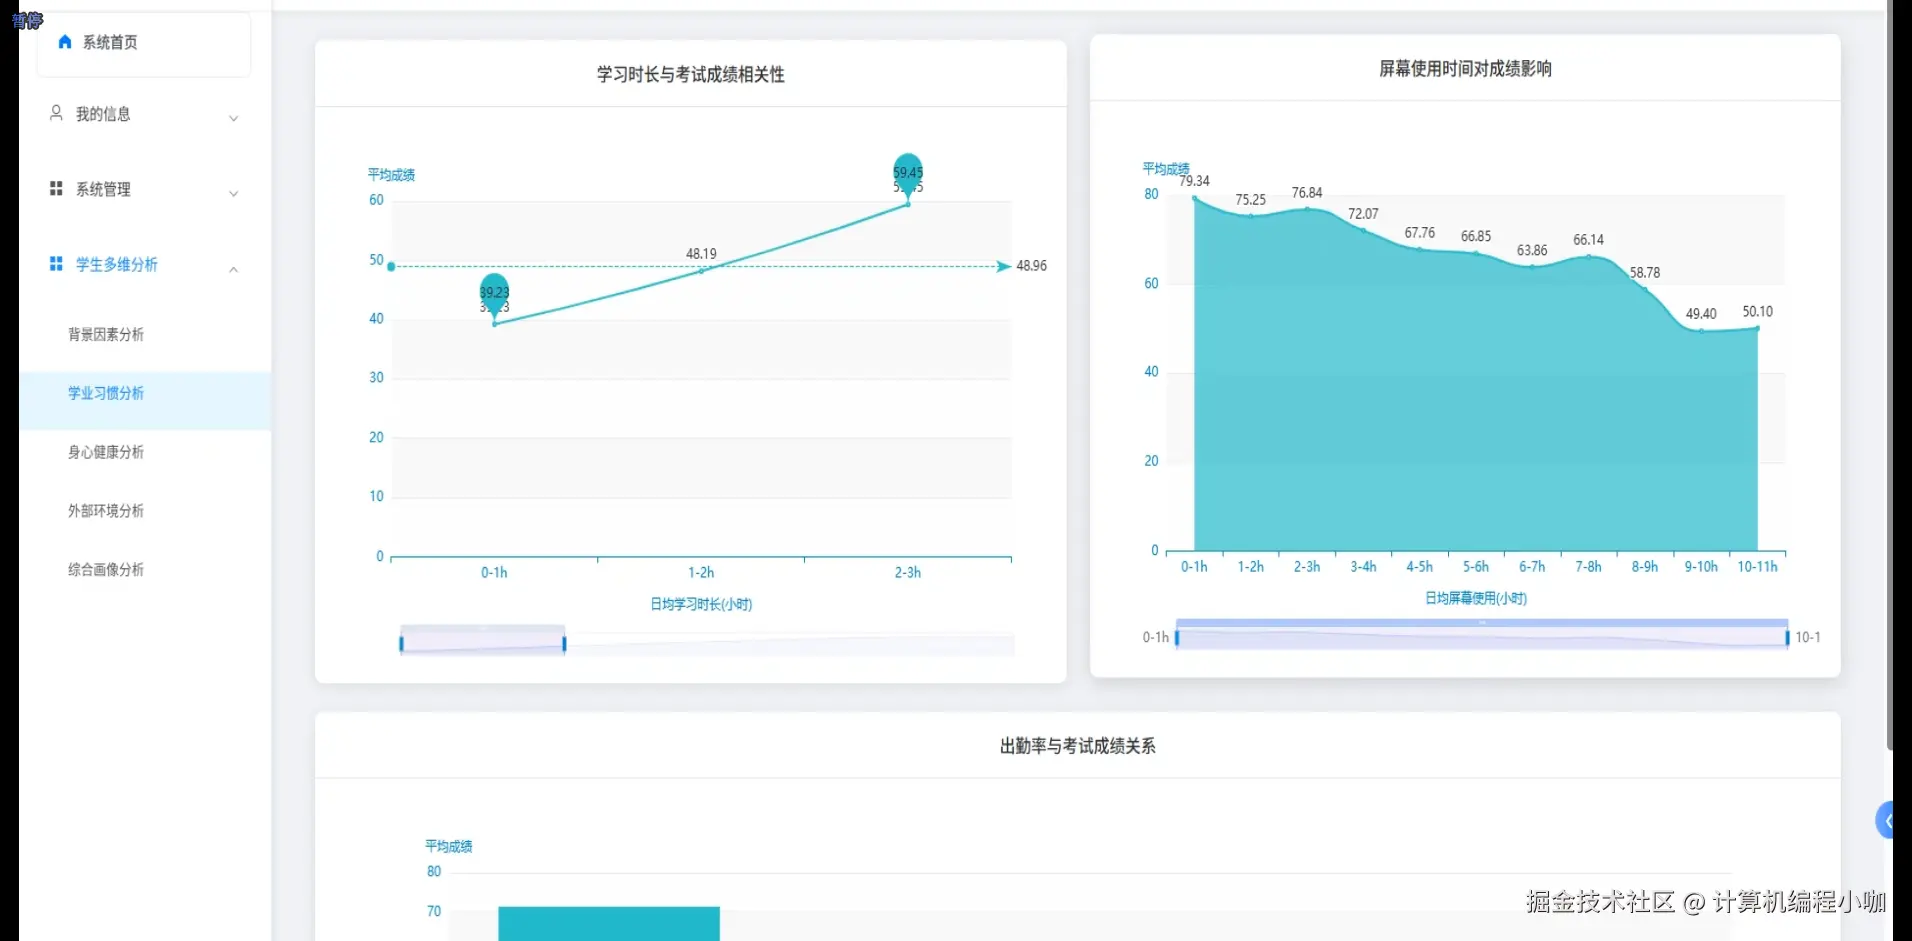Click the 72.07 data label on screen chart
The height and width of the screenshot is (941, 1912).
[1363, 214]
